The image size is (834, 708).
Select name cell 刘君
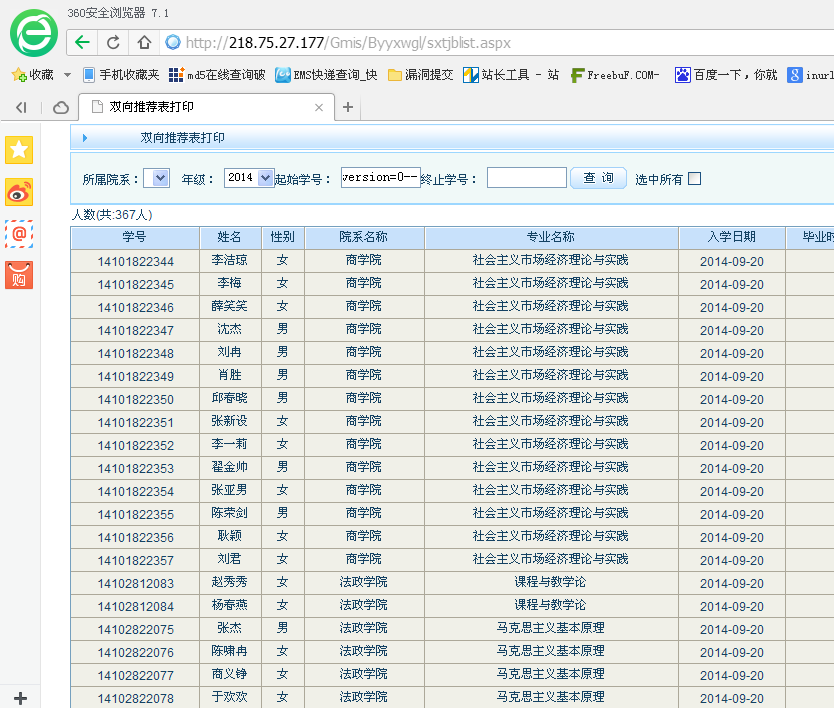point(230,559)
